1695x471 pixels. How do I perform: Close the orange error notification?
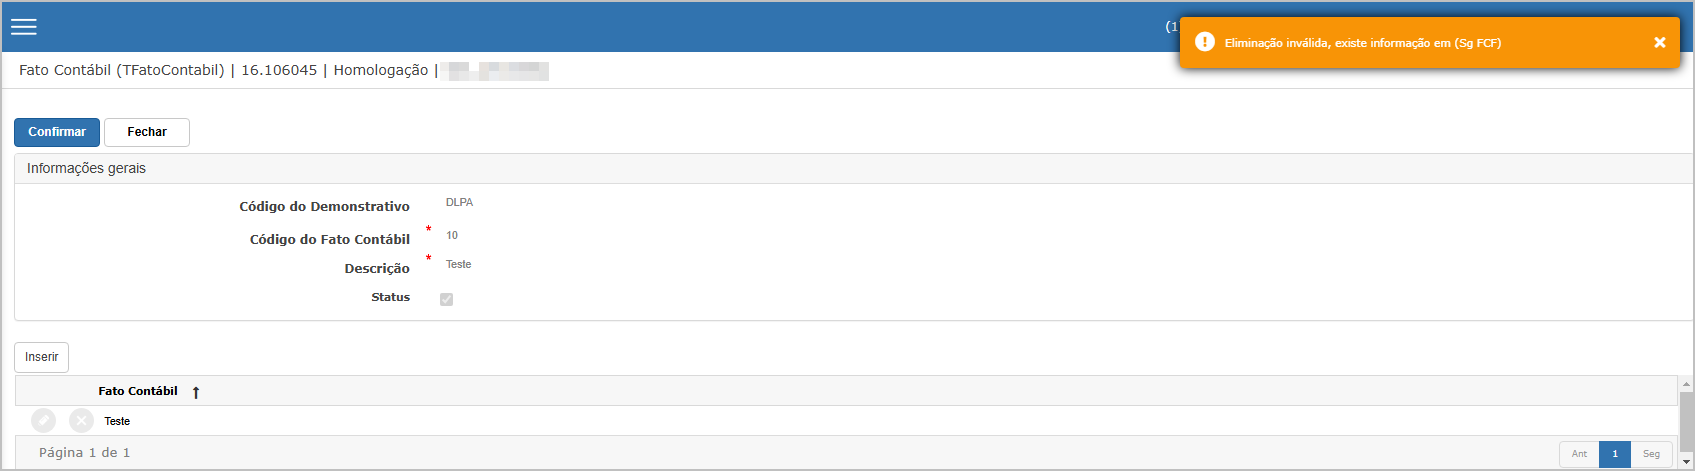(1660, 42)
